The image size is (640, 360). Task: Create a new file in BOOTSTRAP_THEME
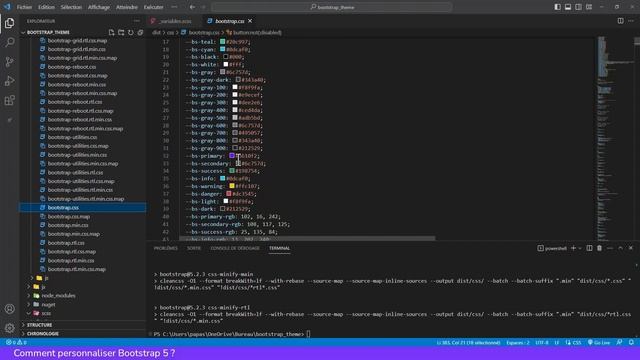tap(111, 32)
